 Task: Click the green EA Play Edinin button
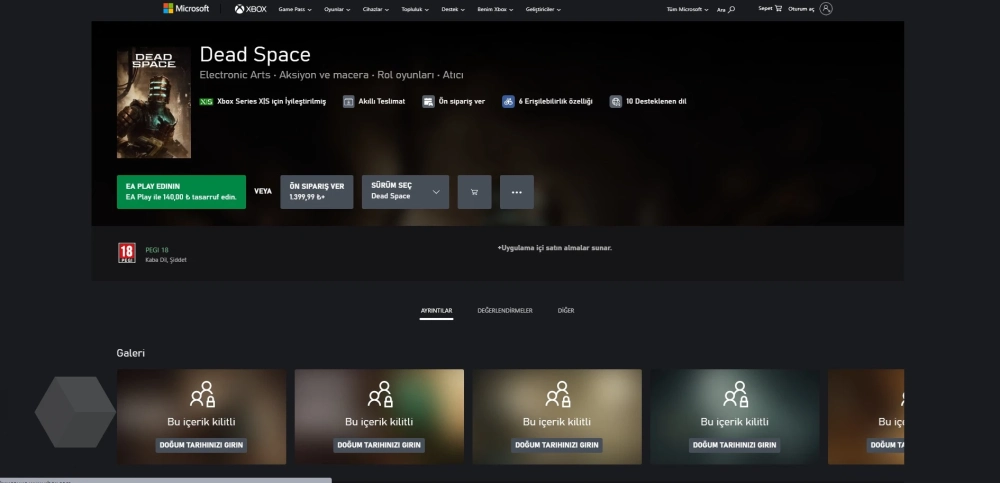pos(181,192)
